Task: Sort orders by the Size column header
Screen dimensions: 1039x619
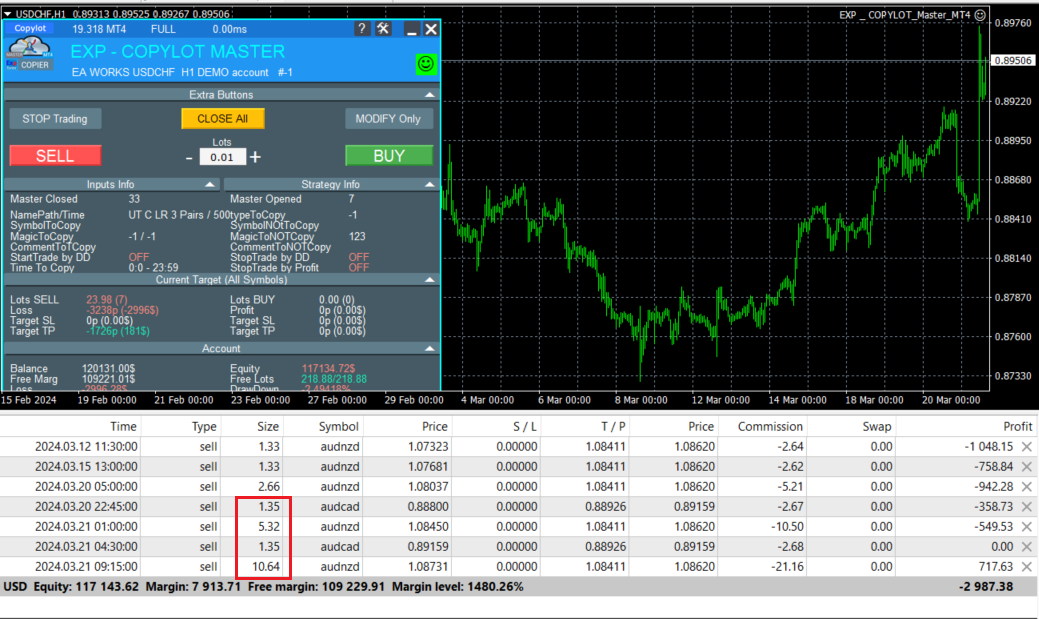Action: [x=268, y=427]
